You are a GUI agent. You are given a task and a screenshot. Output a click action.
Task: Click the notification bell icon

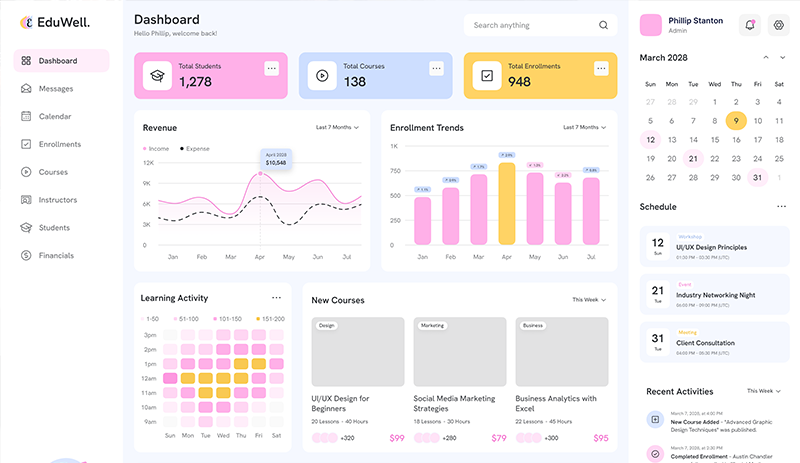point(749,25)
